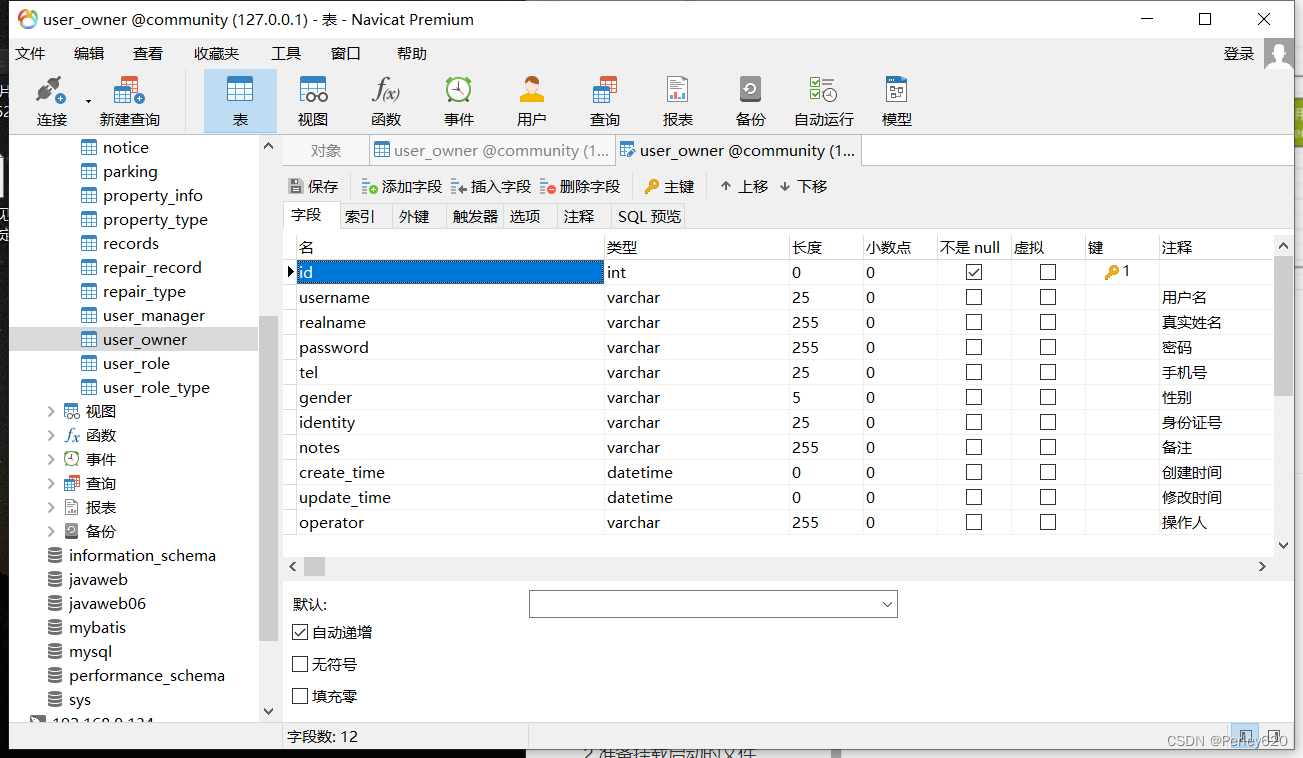The image size is (1303, 758).
Task: Enable the 无符号 unsigned checkbox
Action: coord(300,664)
